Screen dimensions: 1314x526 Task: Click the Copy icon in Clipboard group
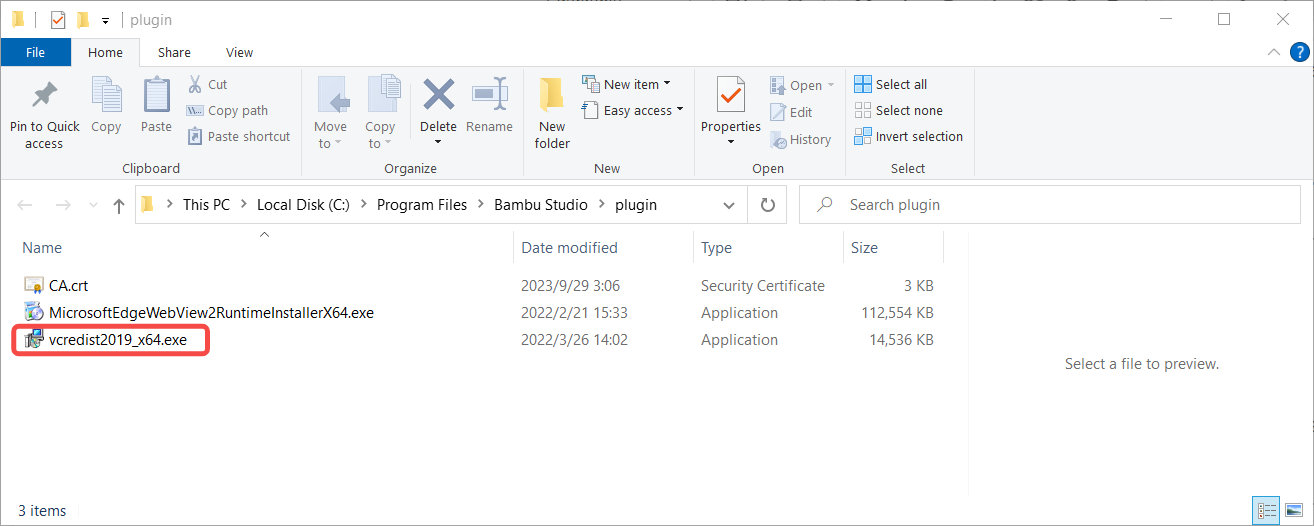click(x=106, y=96)
